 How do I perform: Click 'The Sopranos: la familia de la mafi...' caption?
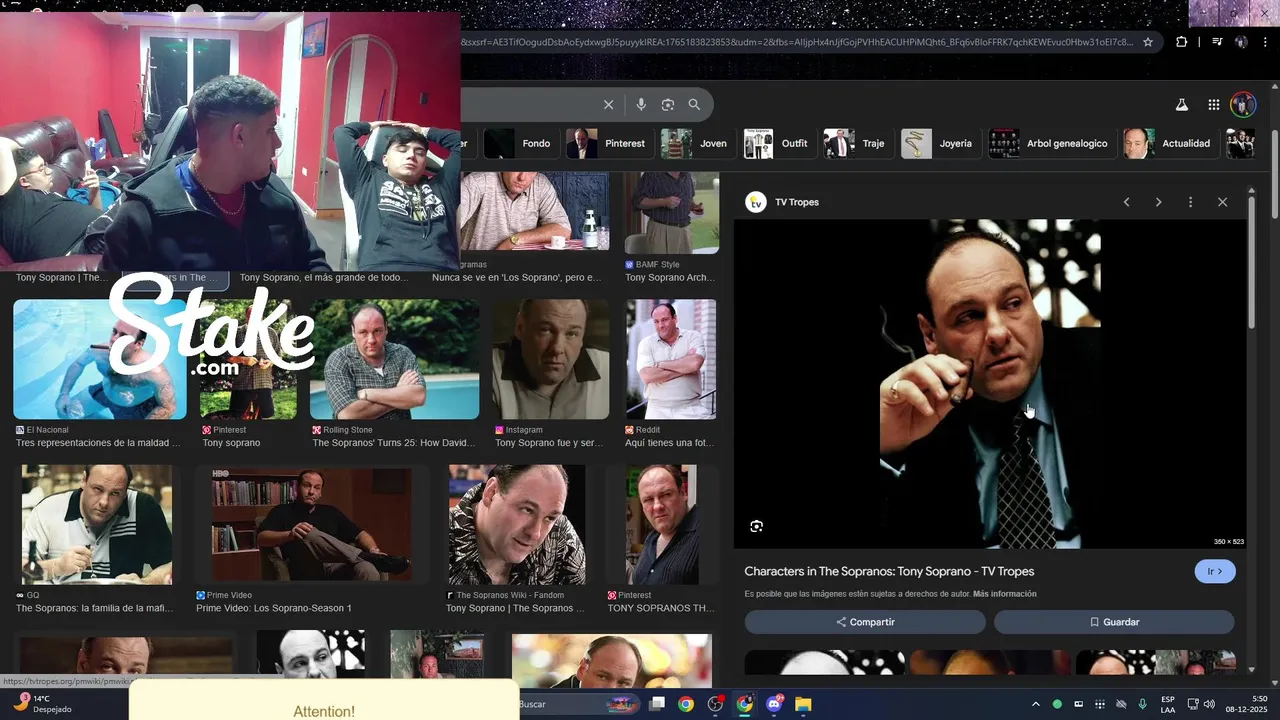tap(94, 608)
